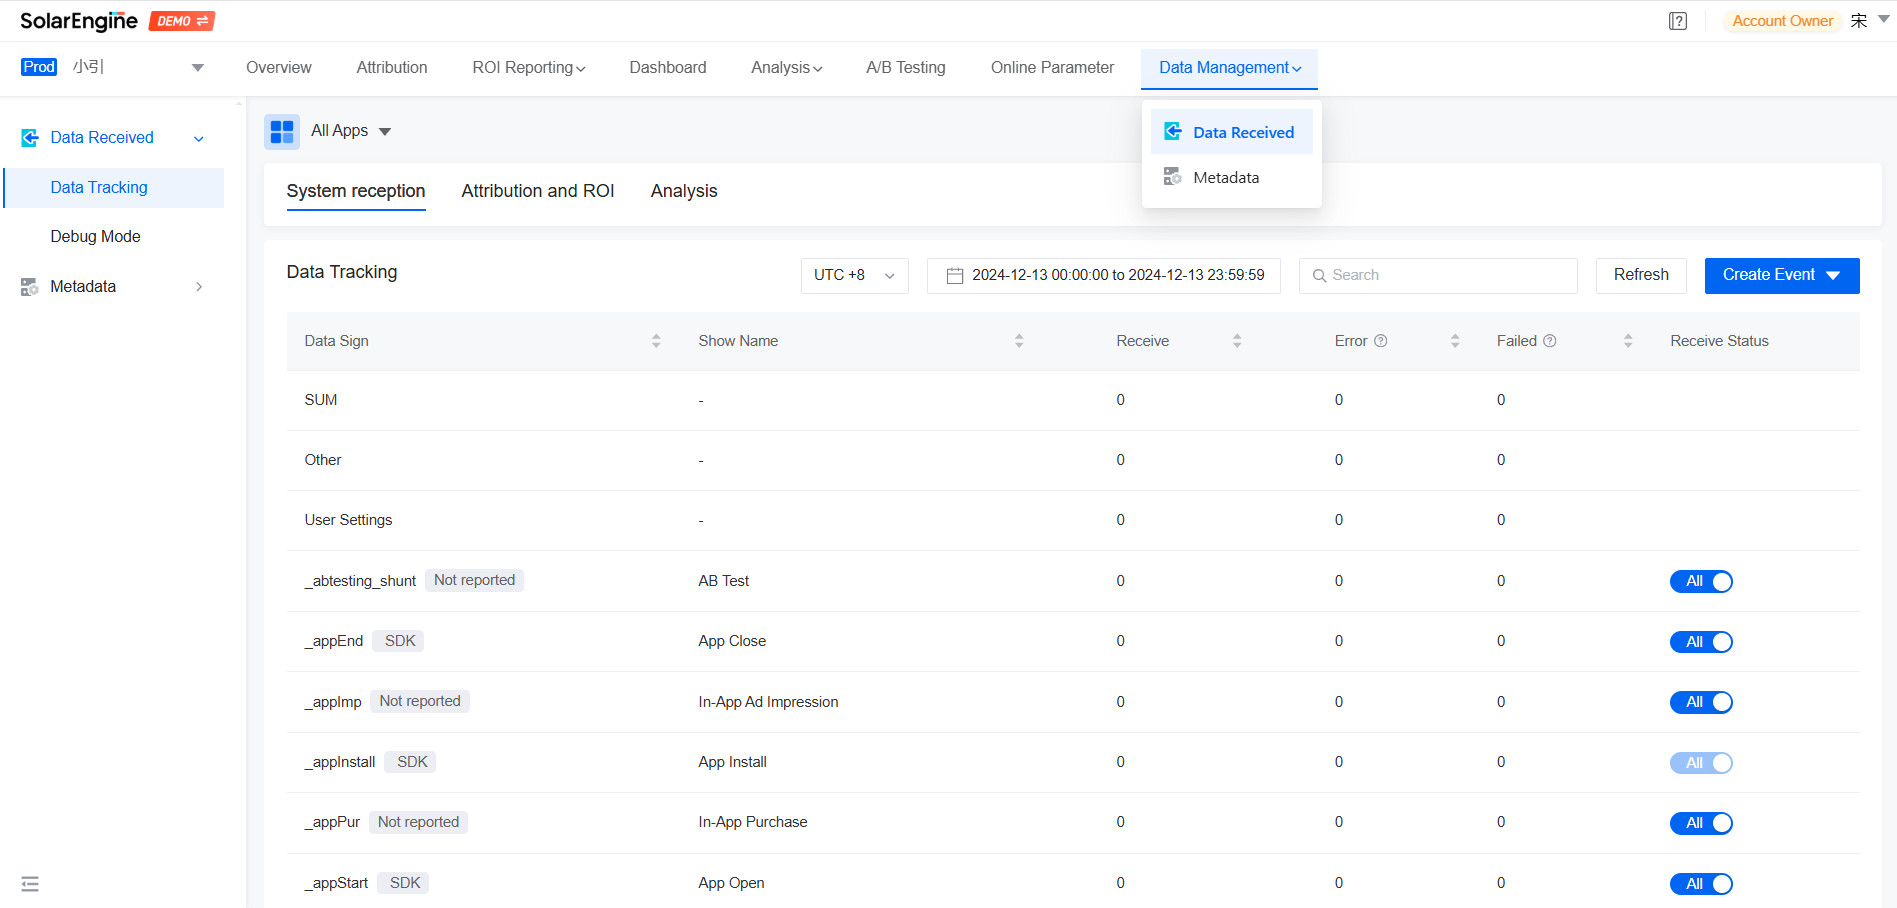Click the Refresh button

point(1640,275)
